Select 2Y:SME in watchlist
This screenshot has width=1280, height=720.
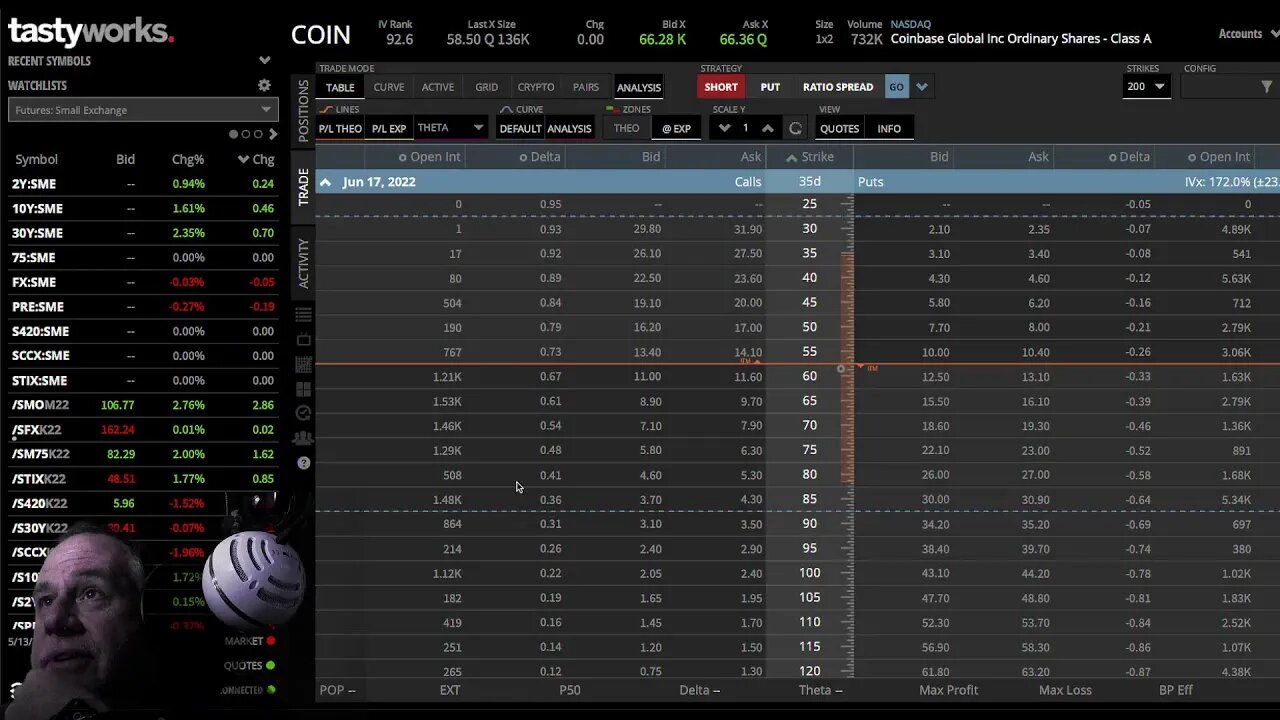tap(142, 184)
